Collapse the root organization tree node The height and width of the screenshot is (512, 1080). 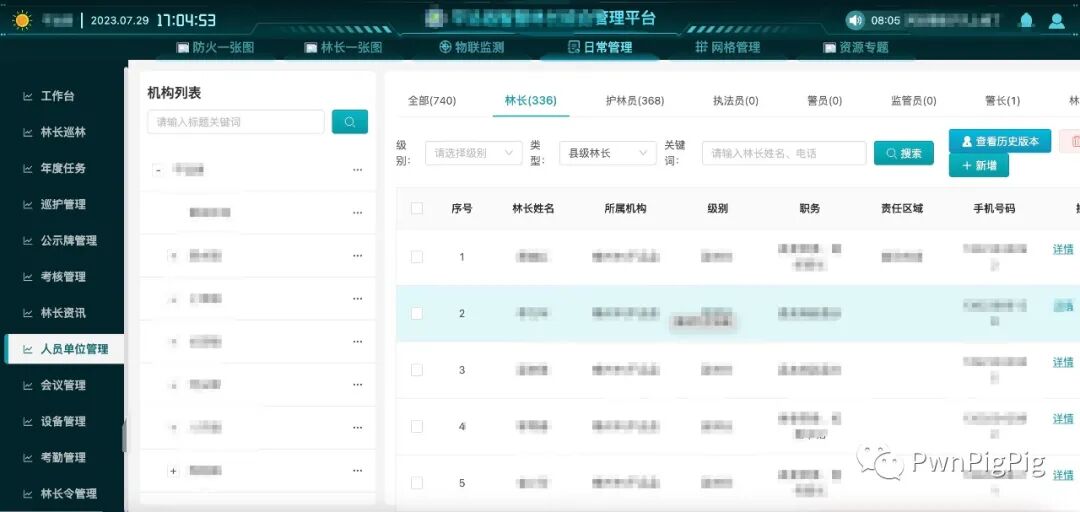tap(158, 170)
